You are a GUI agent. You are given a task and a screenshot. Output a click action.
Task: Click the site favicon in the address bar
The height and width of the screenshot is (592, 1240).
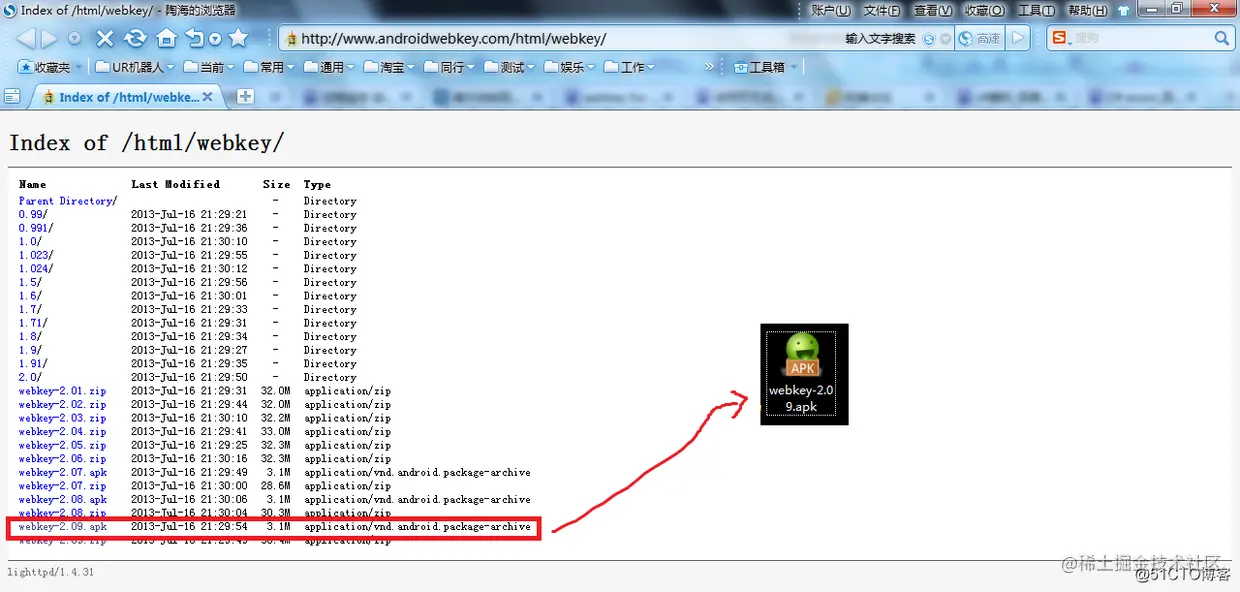(x=292, y=39)
